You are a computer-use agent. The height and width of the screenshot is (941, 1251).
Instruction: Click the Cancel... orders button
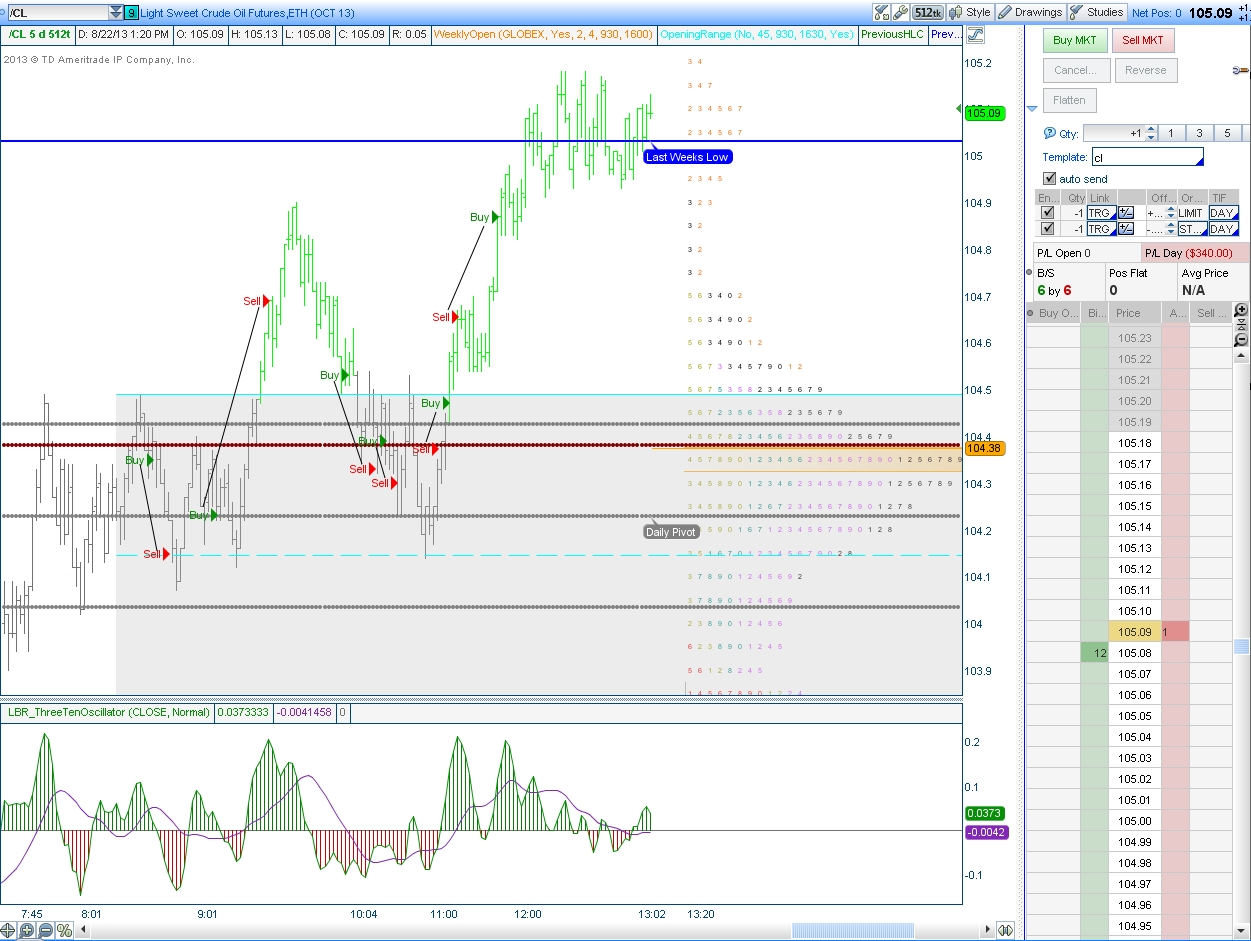pos(1075,70)
